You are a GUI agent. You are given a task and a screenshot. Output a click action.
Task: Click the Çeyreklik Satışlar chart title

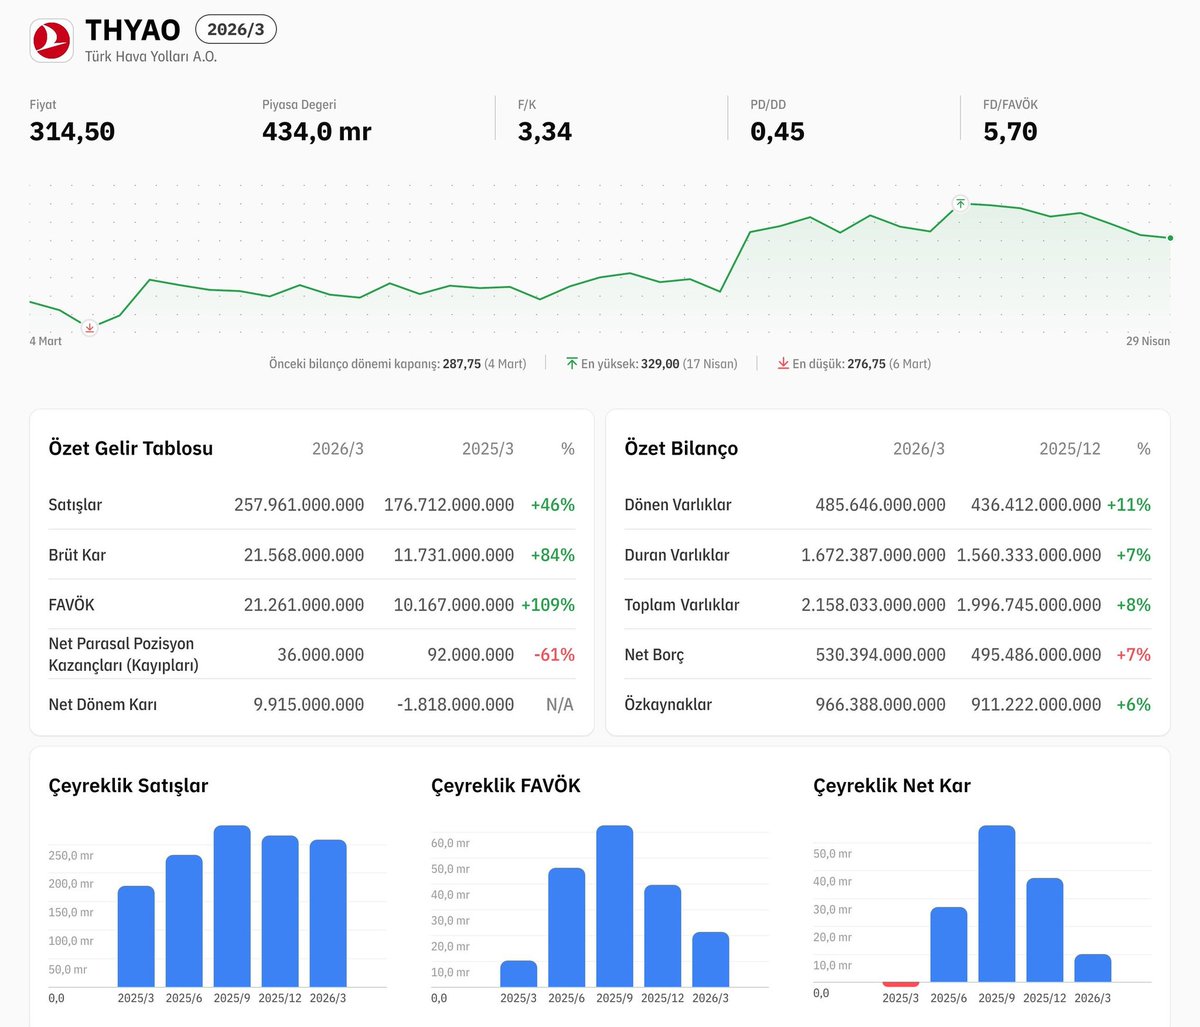128,786
